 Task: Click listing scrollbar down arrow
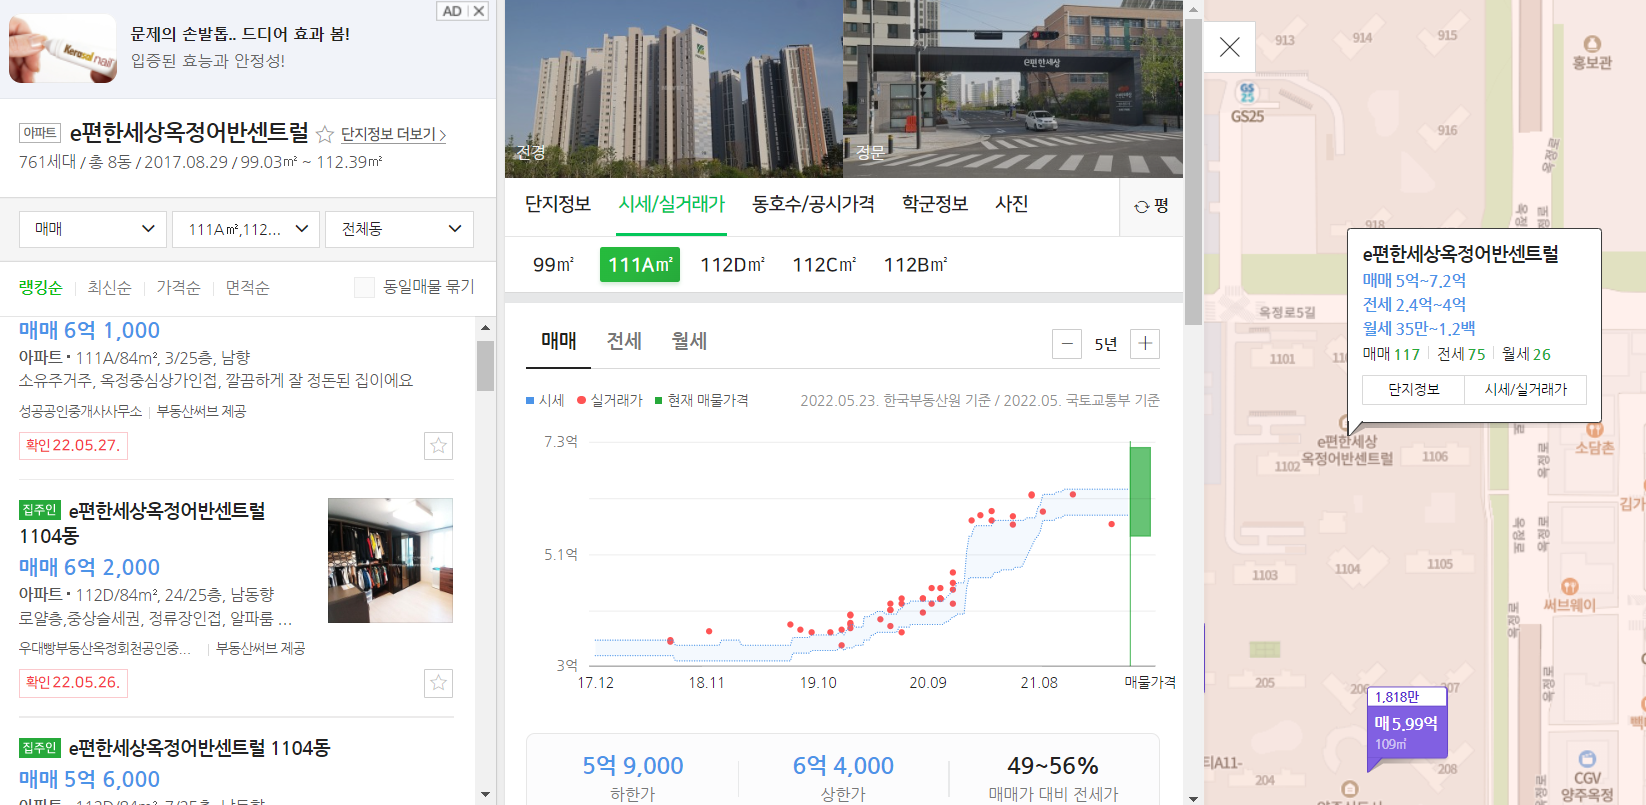[485, 795]
